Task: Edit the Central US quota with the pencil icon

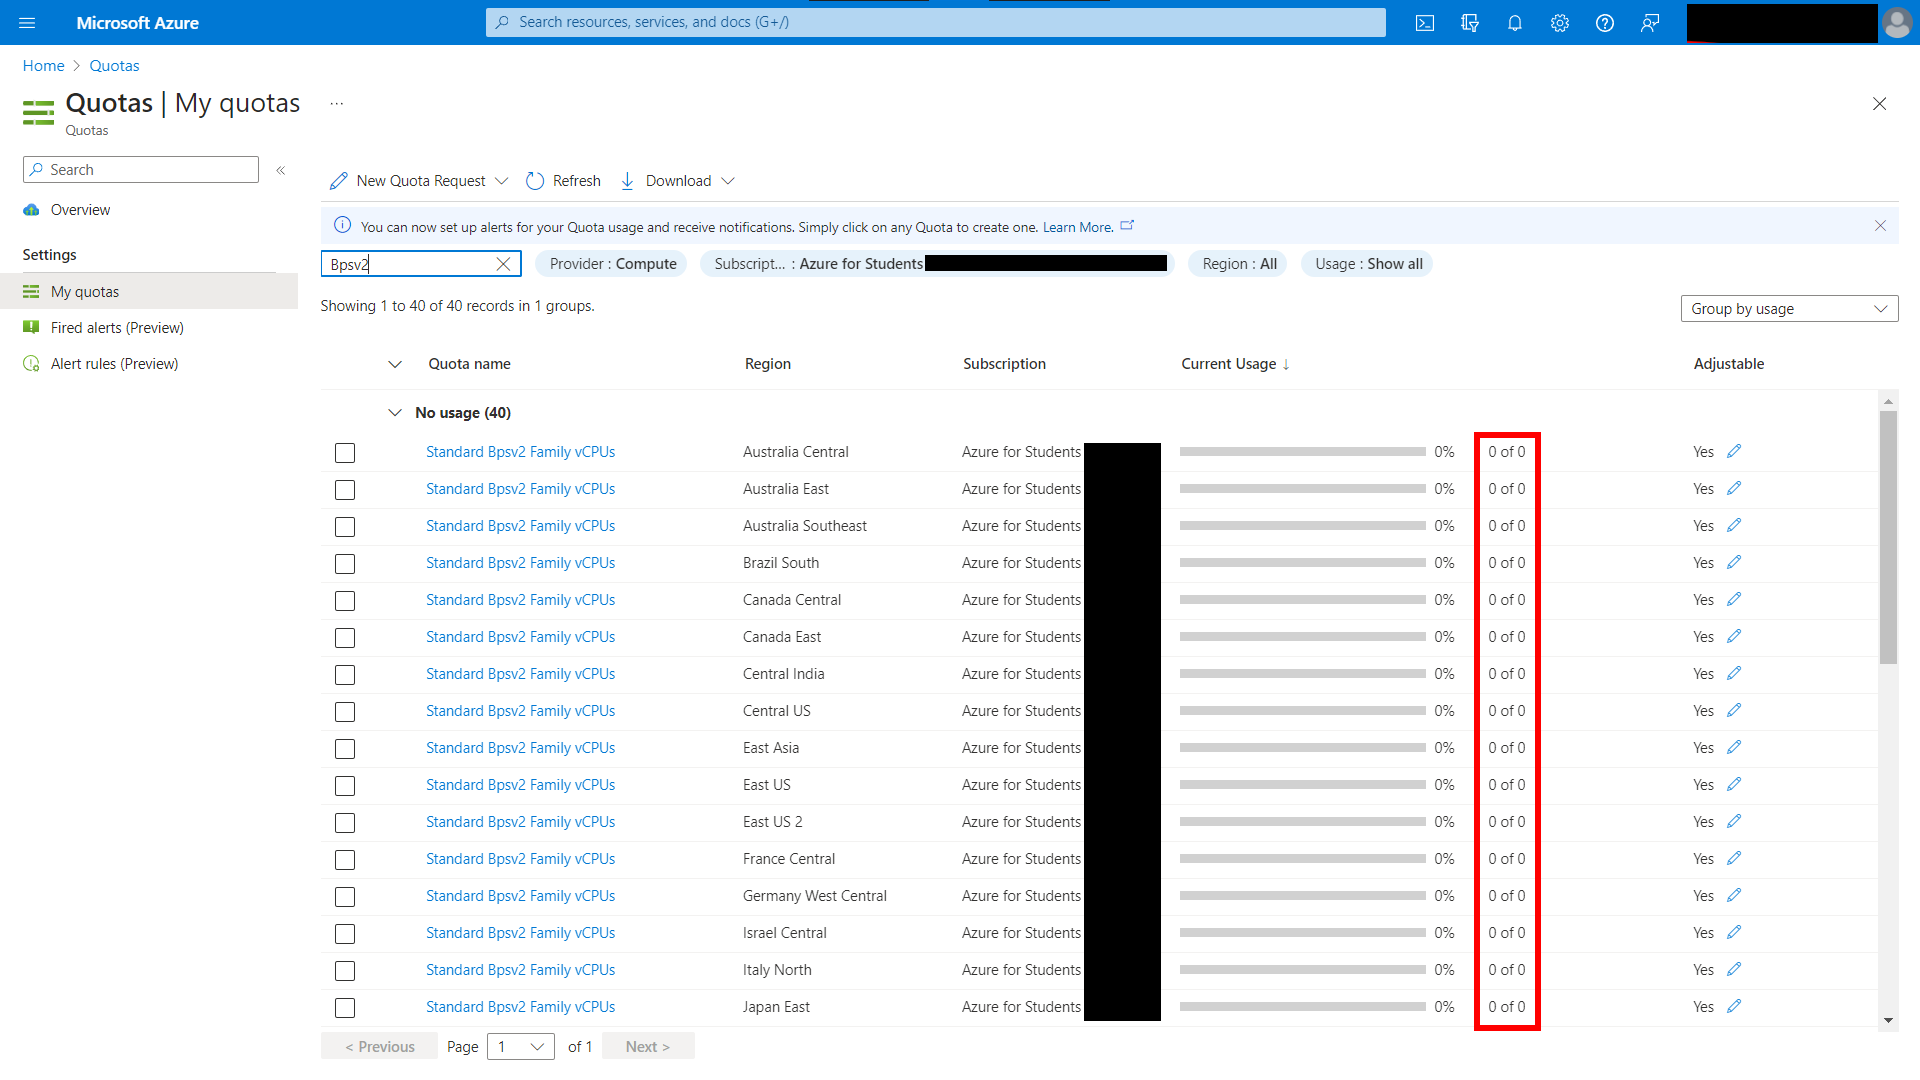Action: pyautogui.click(x=1734, y=710)
